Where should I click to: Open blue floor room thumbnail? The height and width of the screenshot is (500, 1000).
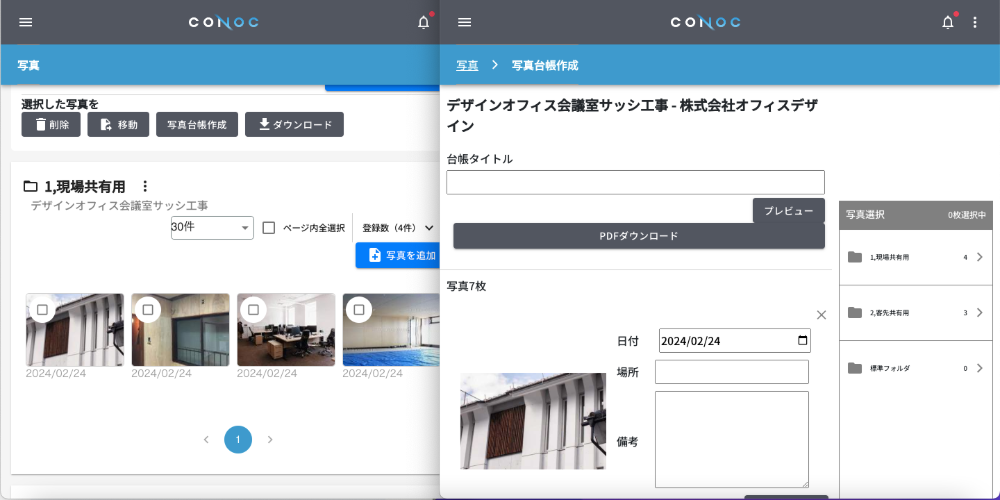(x=391, y=330)
